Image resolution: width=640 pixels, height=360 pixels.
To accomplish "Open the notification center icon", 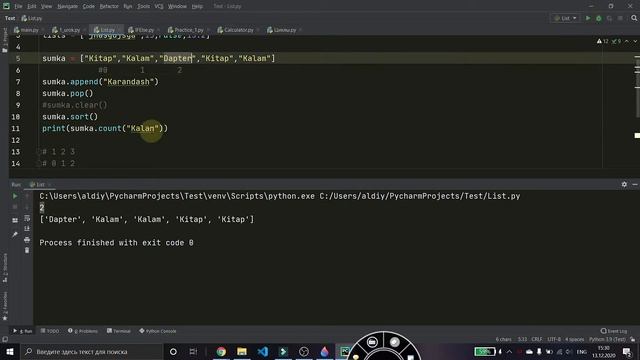I will click(x=627, y=351).
